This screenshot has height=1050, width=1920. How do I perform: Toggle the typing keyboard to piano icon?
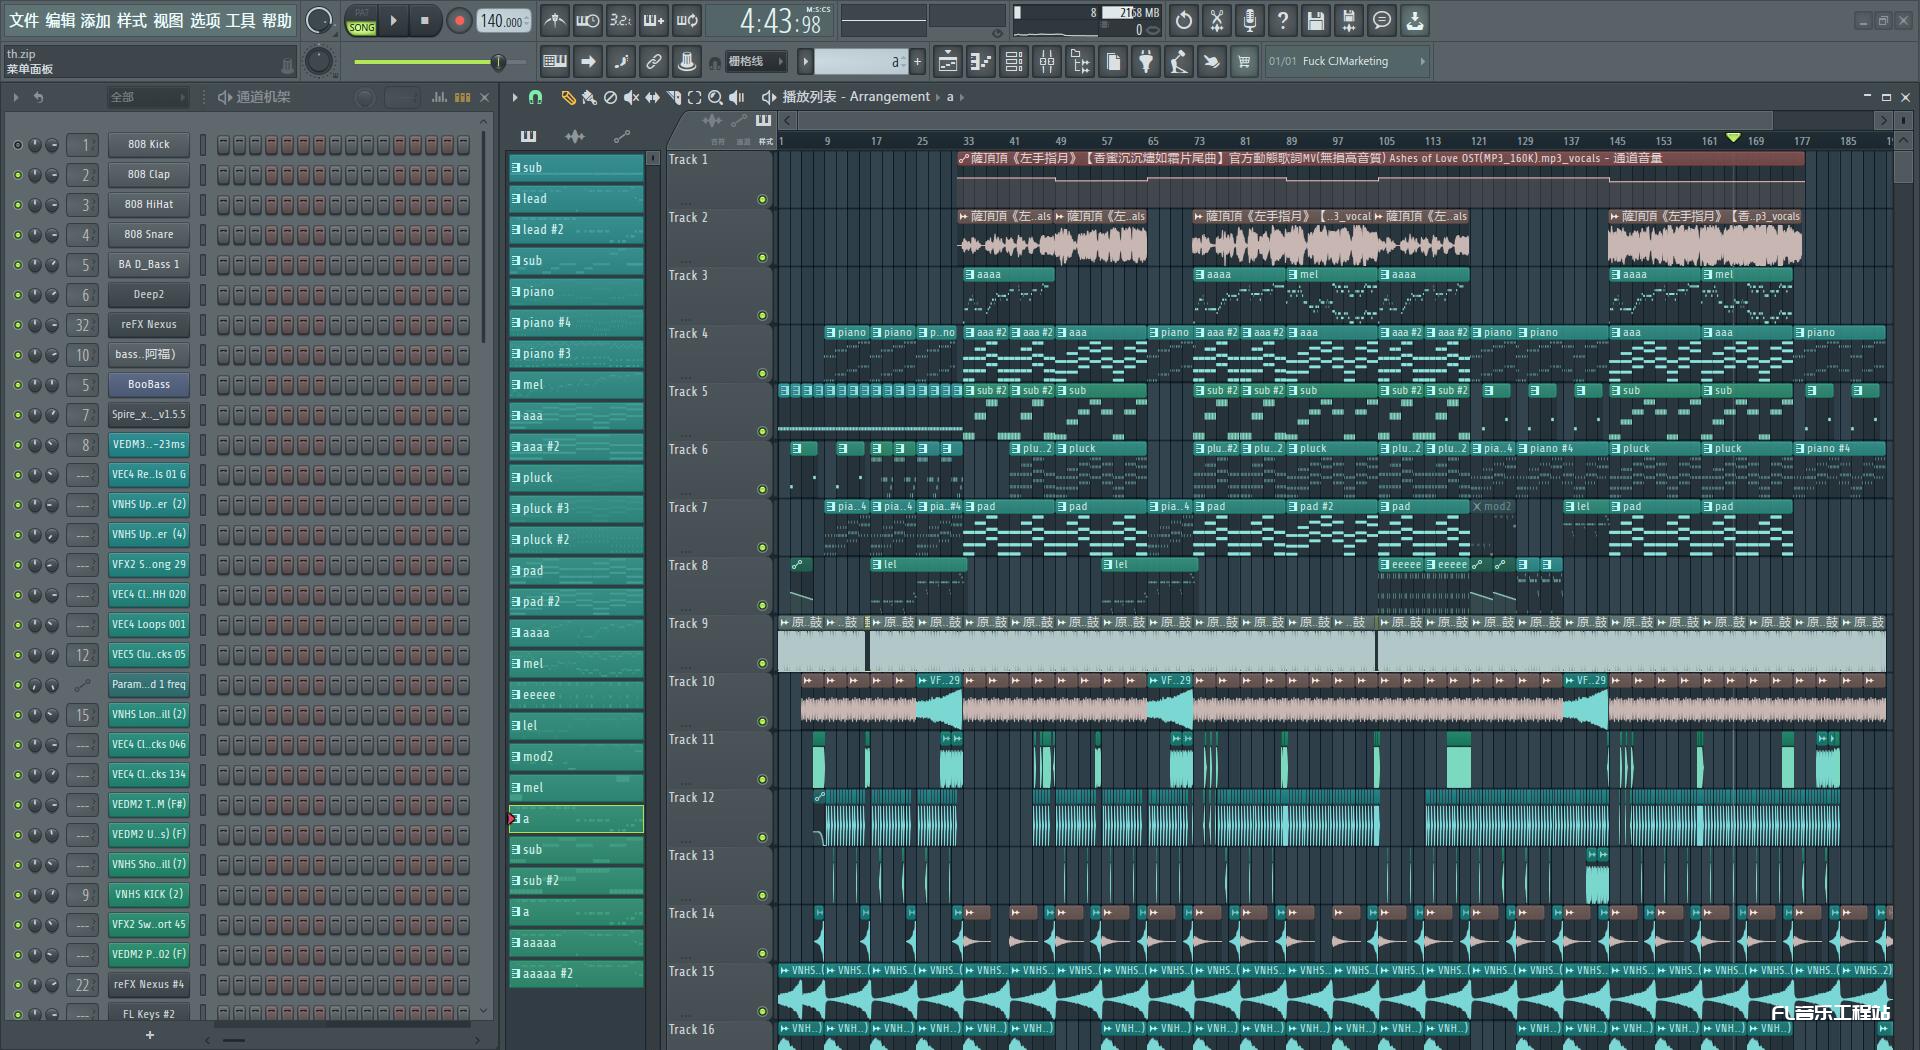[x=554, y=62]
